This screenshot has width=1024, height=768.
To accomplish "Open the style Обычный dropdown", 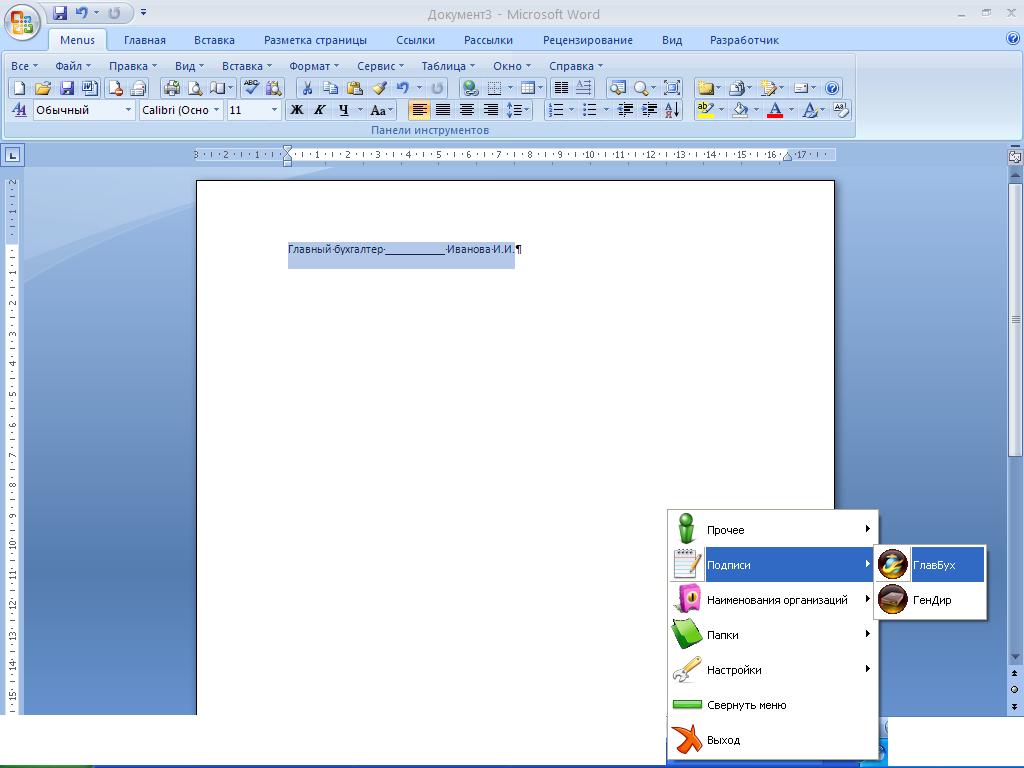I will 128,110.
